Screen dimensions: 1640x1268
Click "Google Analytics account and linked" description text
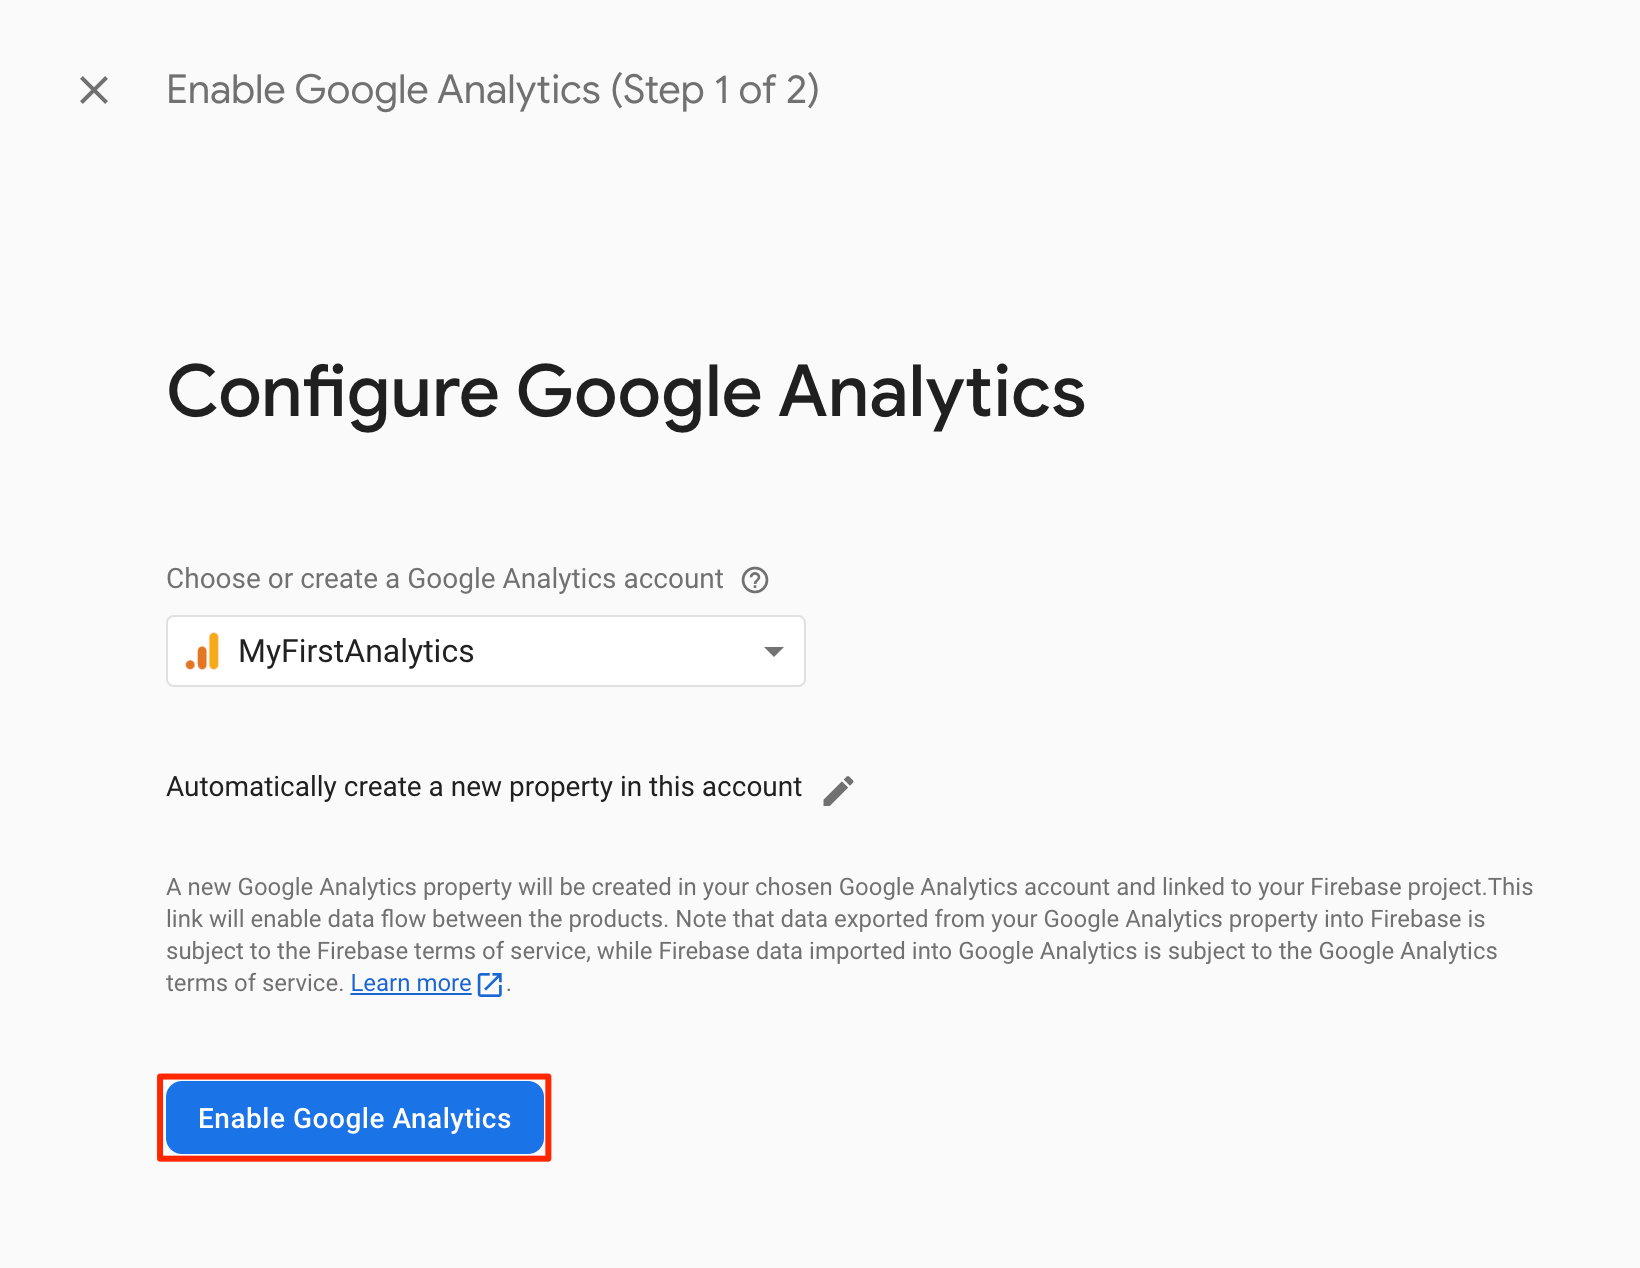pyautogui.click(x=1031, y=887)
